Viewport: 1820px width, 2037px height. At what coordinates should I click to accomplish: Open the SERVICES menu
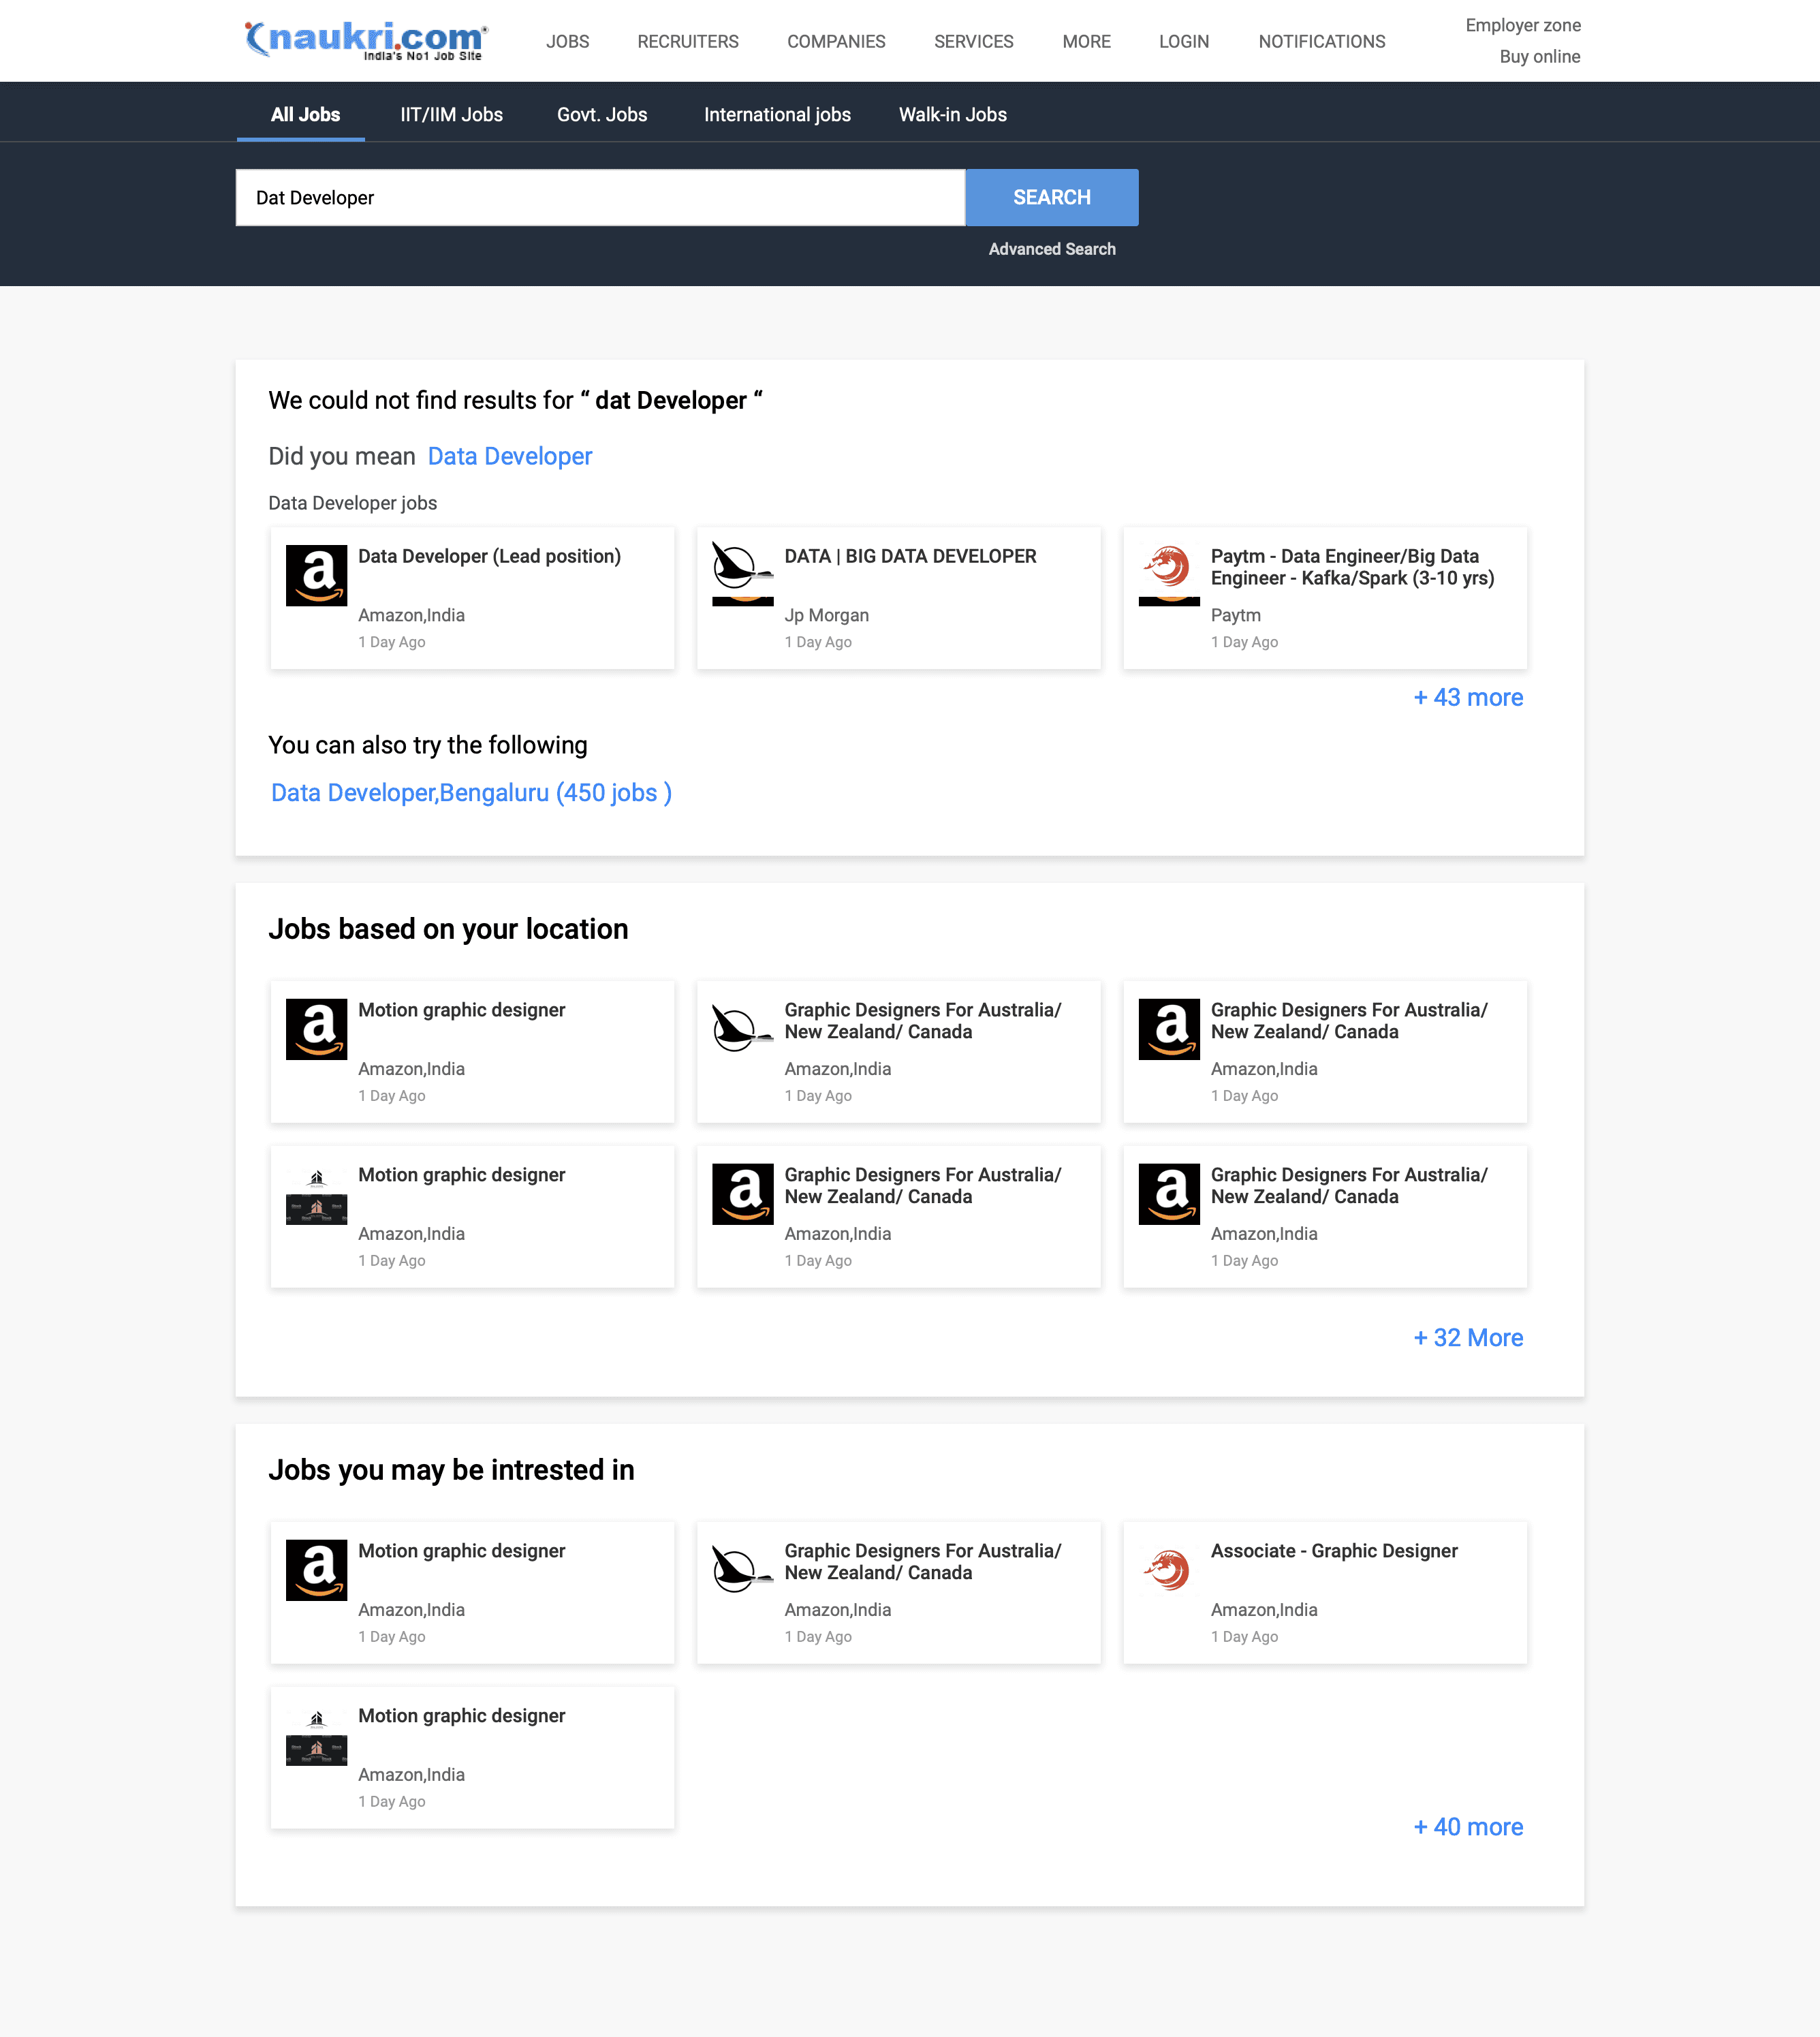pos(973,42)
